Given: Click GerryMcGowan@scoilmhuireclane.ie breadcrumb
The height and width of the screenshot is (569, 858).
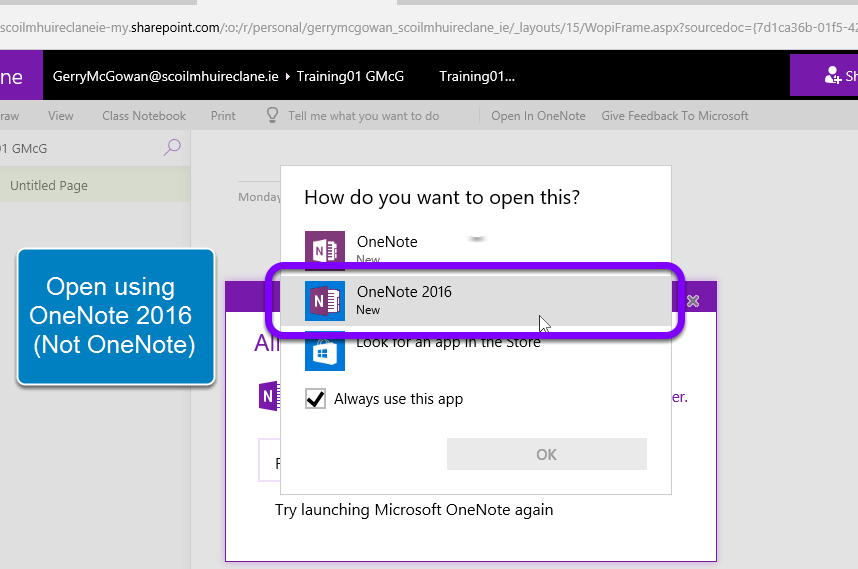Looking at the screenshot, I should [x=166, y=76].
